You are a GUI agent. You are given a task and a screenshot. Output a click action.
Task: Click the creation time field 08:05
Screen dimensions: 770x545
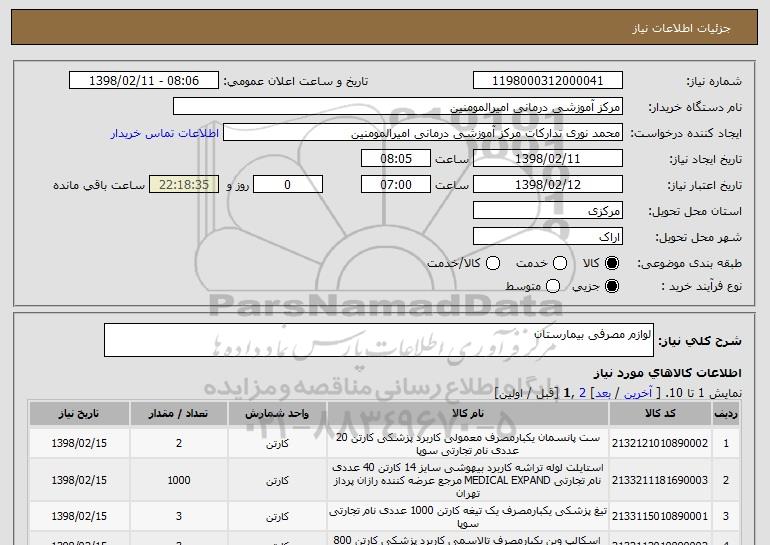(396, 159)
